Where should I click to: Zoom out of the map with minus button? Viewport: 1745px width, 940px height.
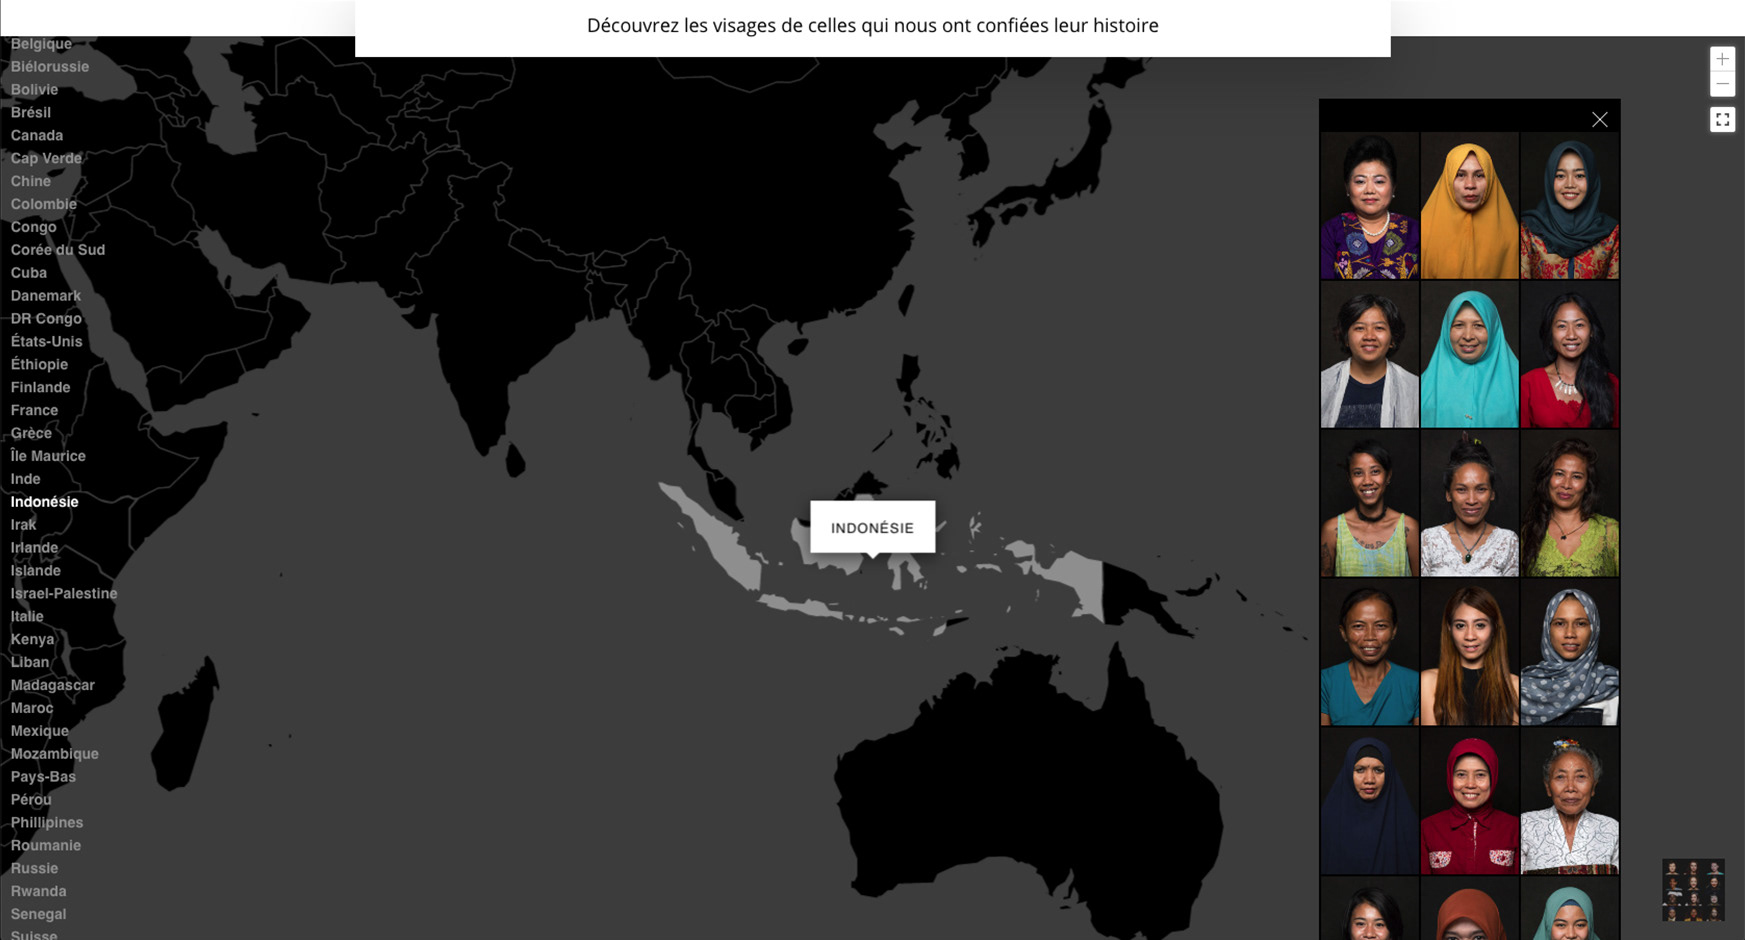pos(1722,84)
